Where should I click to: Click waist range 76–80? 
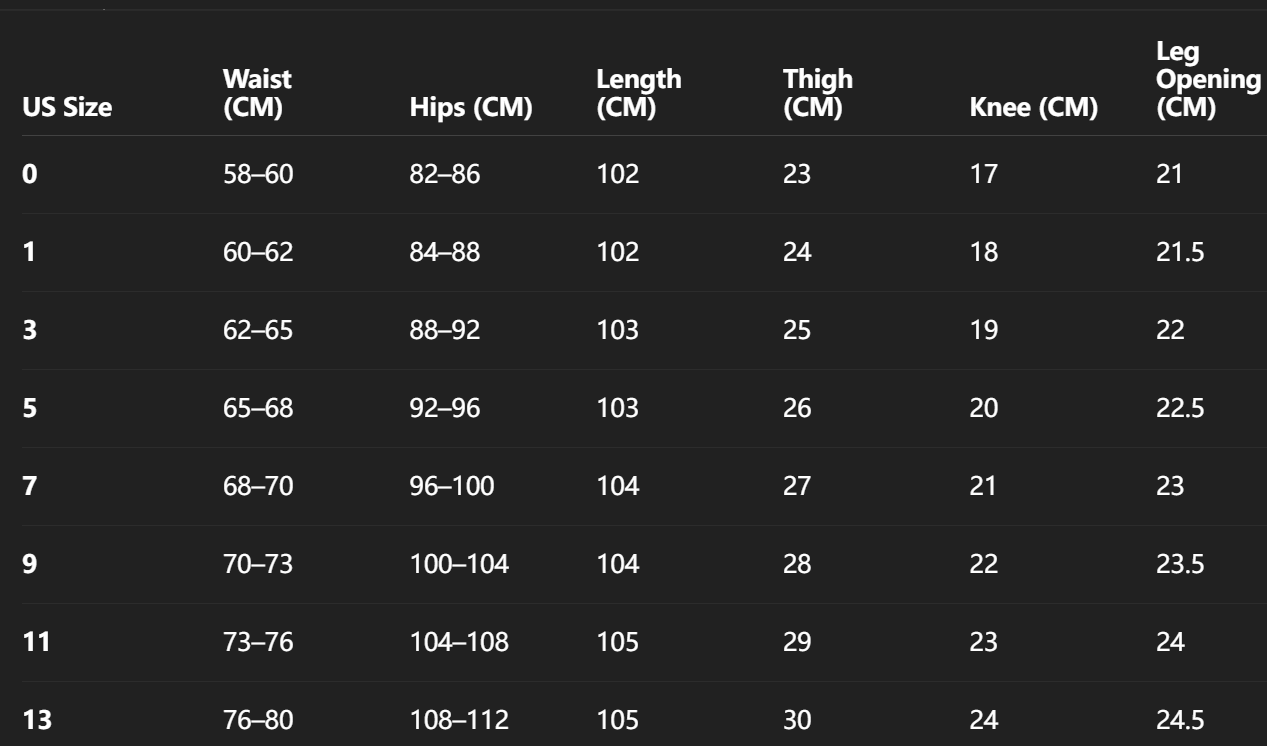point(258,720)
